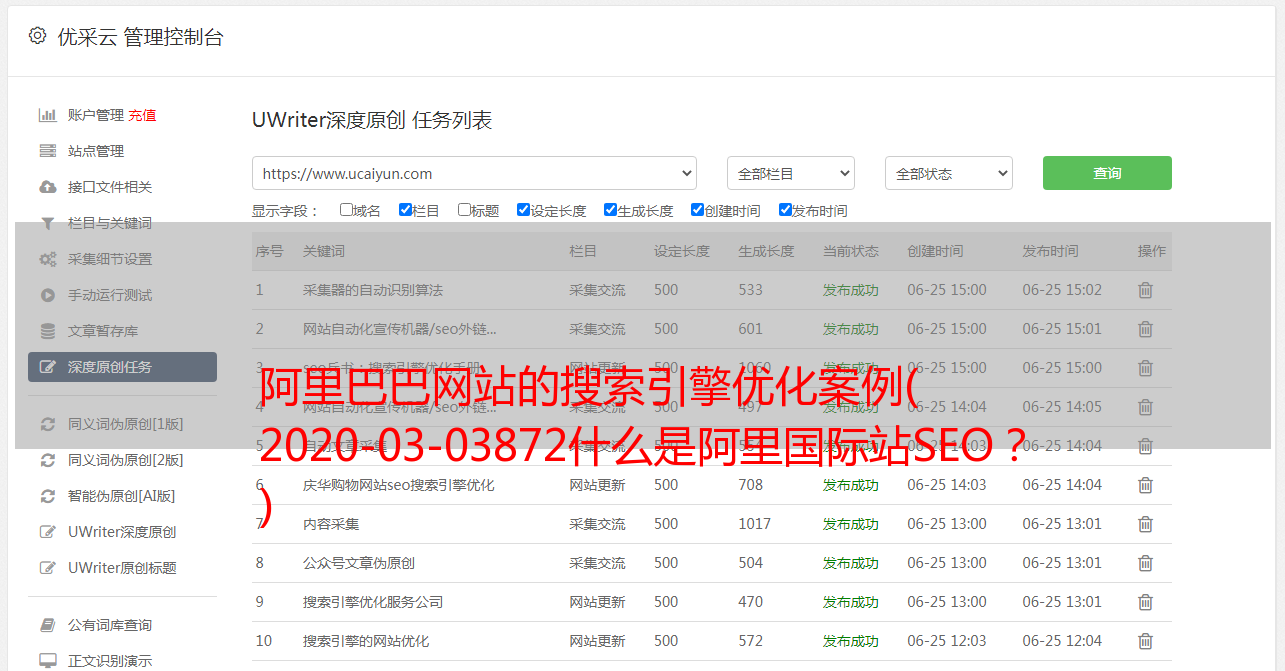This screenshot has width=1285, height=671.
Task: Open UWriter深度原创 in the sidebar
Action: 122,532
